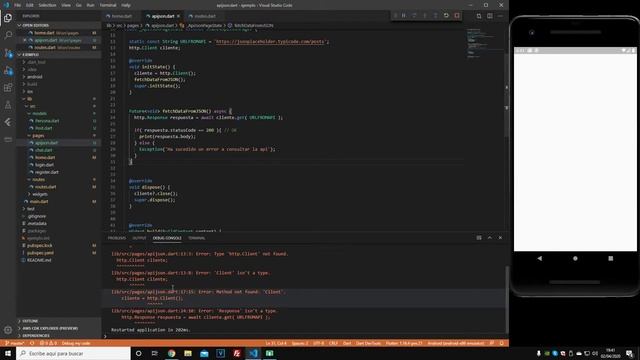Open the Edit menu
This screenshot has width=640, height=360.
coord(30,5)
